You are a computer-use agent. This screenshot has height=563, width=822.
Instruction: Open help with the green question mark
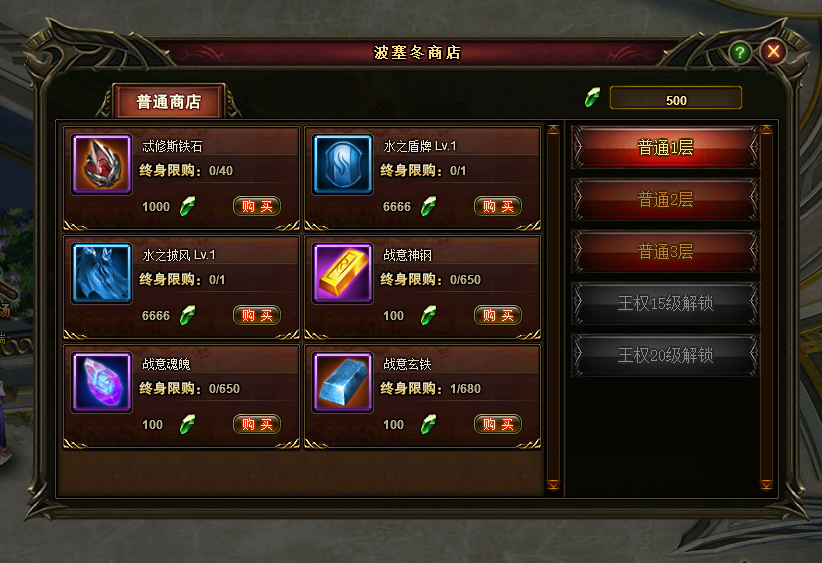tap(740, 52)
